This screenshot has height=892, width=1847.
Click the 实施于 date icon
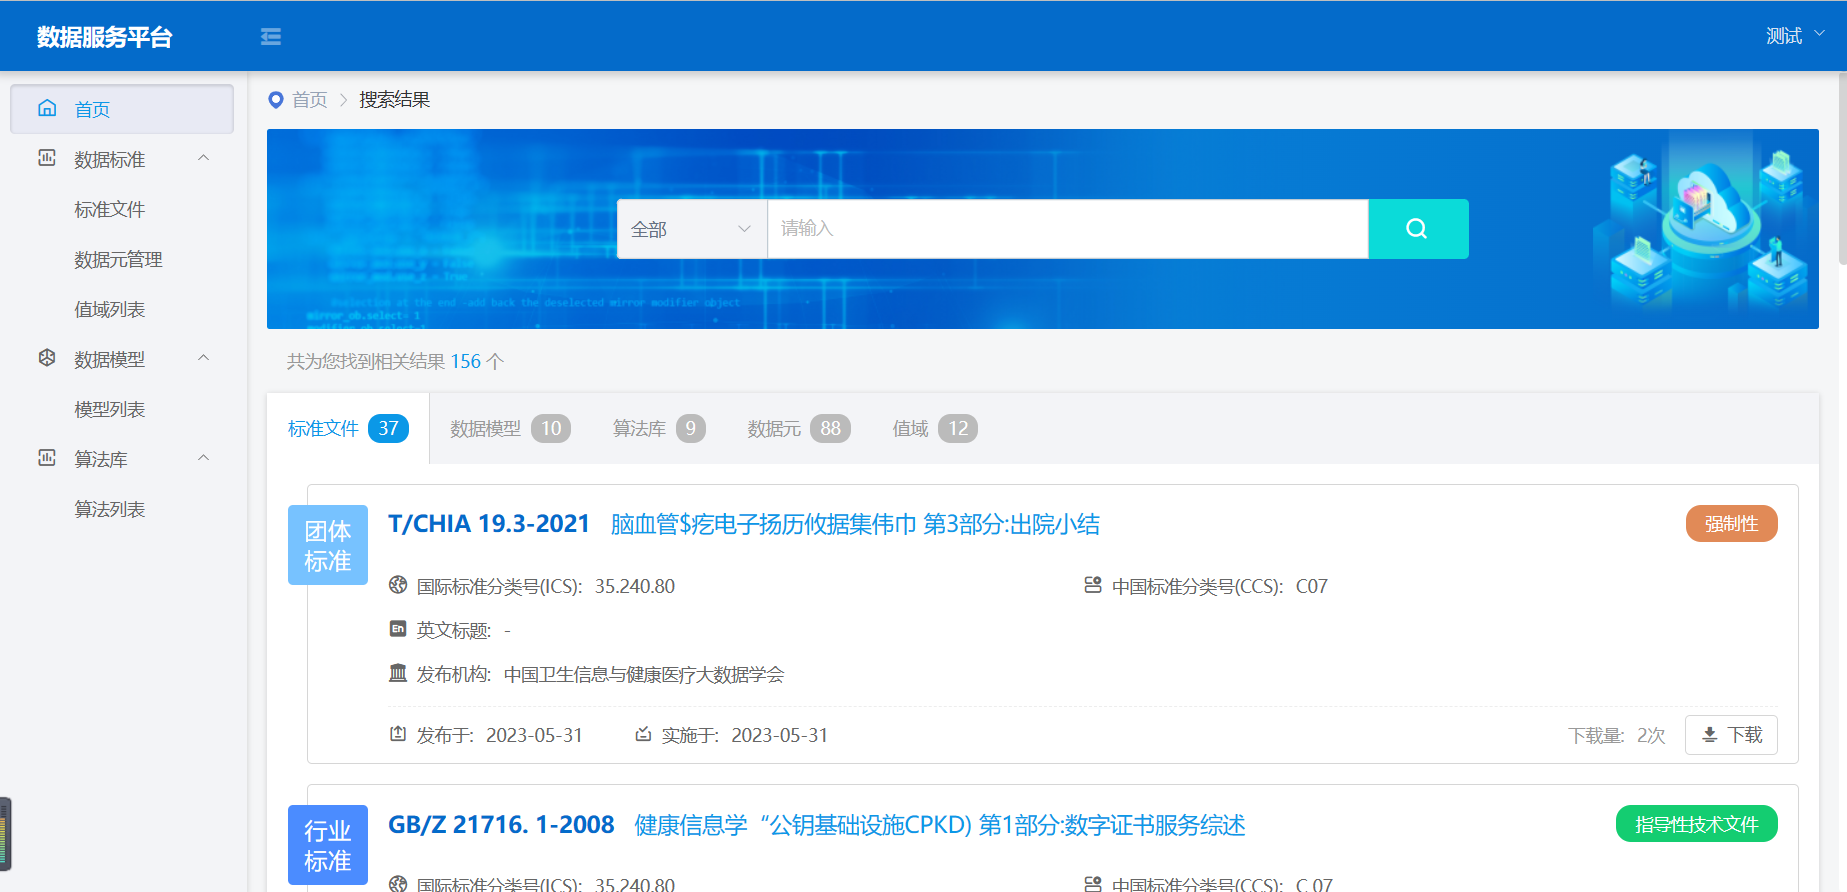(643, 734)
